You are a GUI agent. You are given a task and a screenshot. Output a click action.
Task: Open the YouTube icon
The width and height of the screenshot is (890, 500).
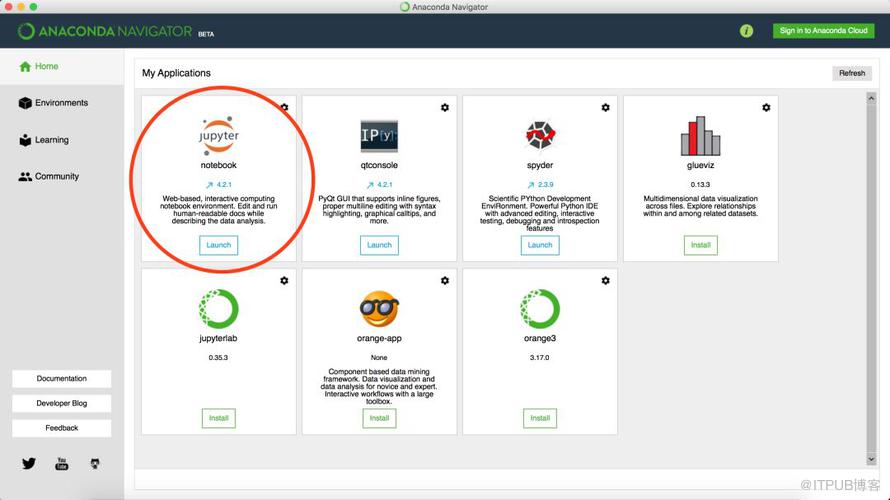(x=61, y=464)
